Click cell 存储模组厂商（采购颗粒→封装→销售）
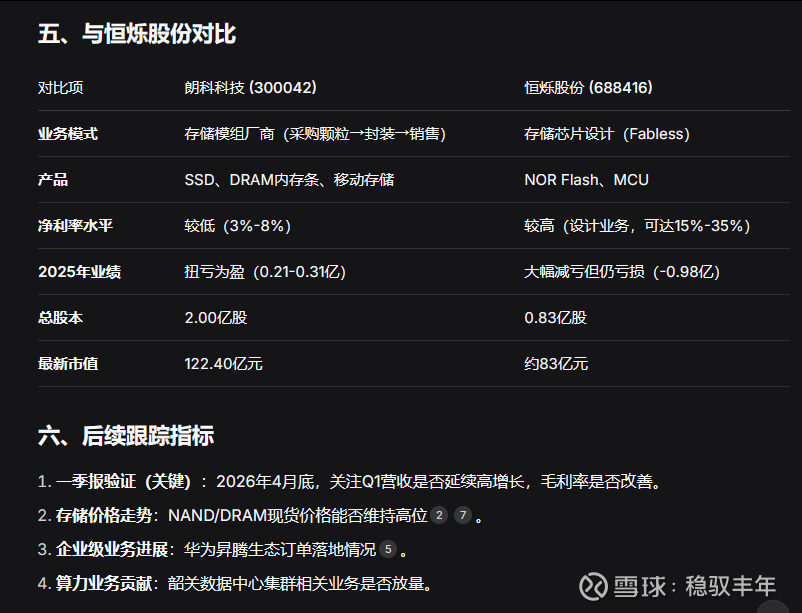The height and width of the screenshot is (613, 802). 316,134
